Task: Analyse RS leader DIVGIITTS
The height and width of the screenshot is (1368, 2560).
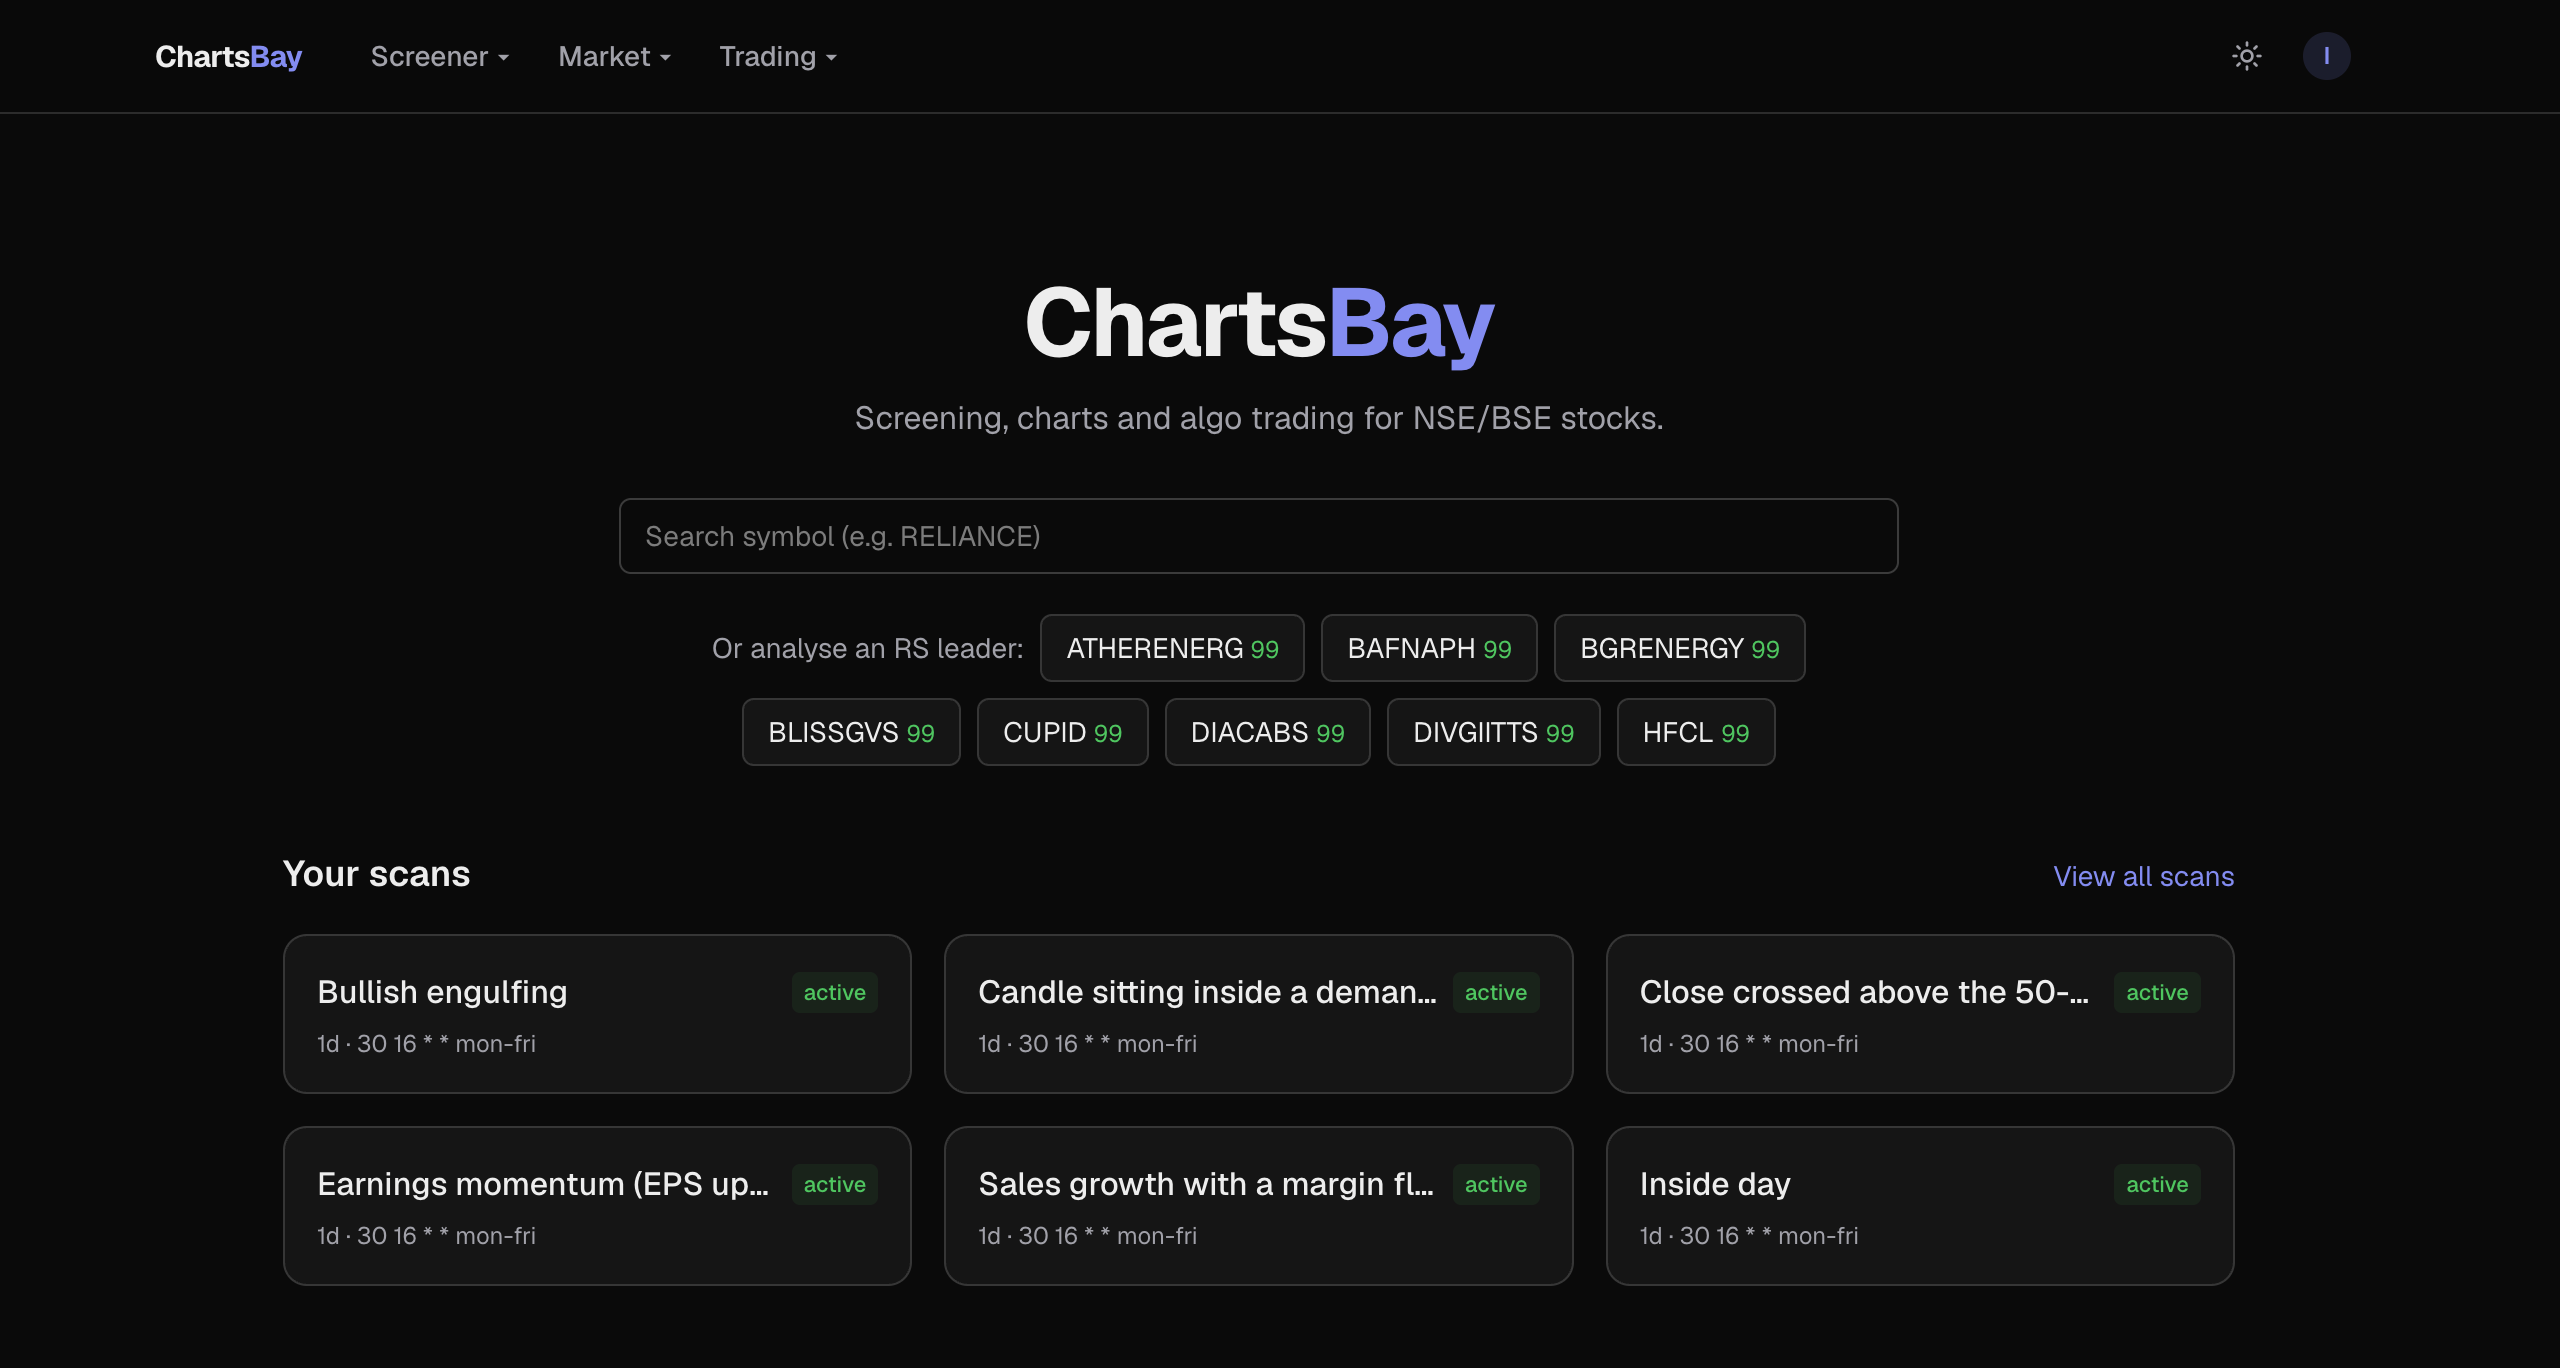Action: 1493,732
